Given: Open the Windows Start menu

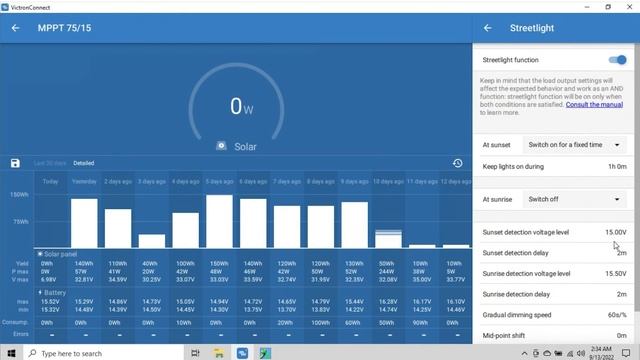Looking at the screenshot, I should point(11,353).
